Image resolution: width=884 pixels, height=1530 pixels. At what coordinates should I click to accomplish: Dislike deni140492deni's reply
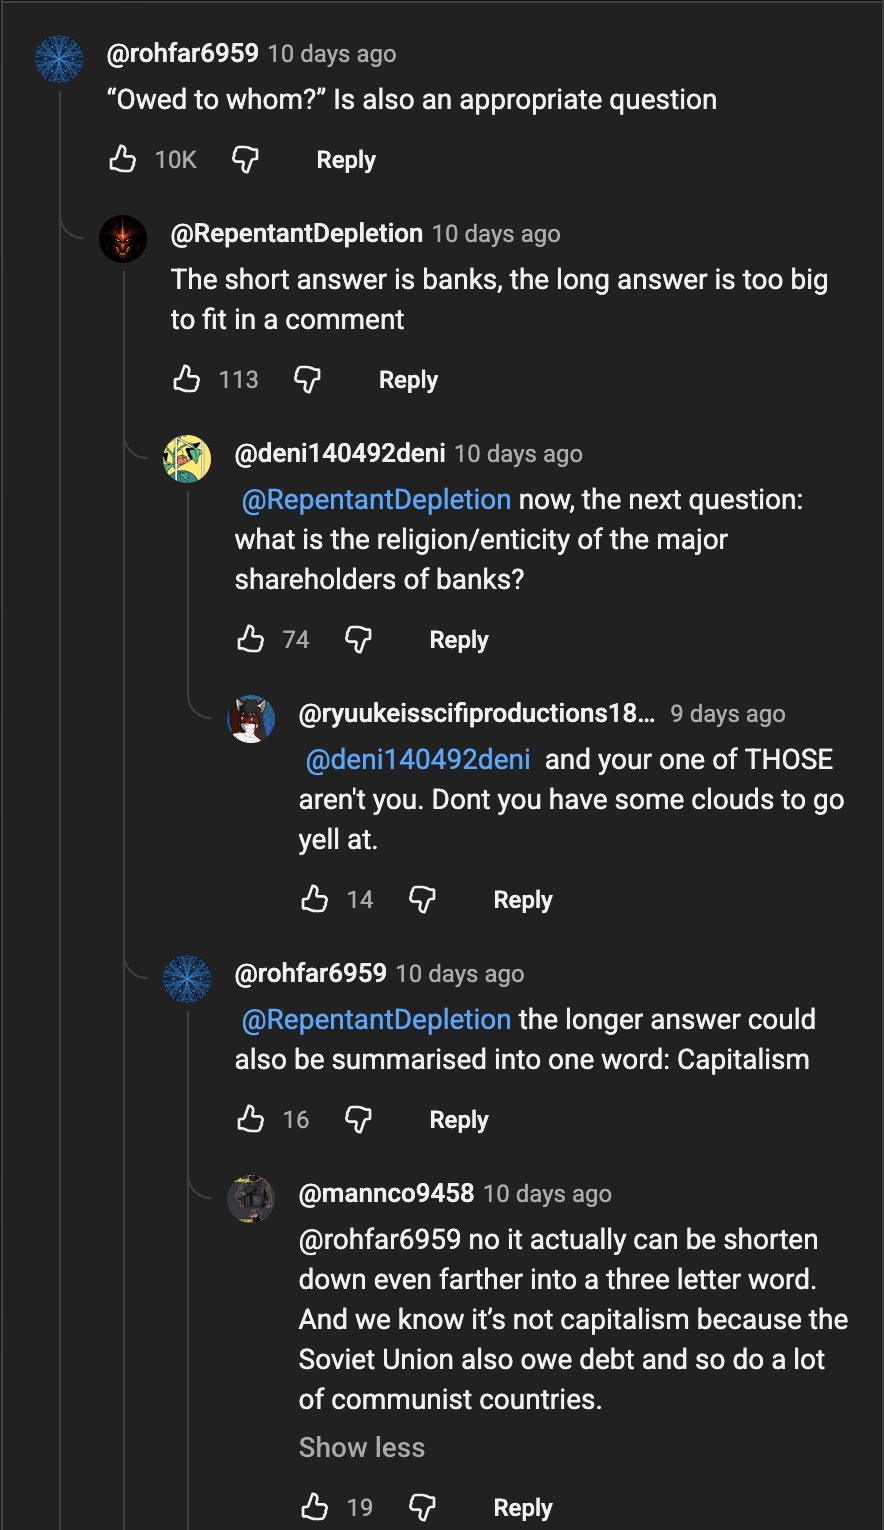click(x=358, y=639)
